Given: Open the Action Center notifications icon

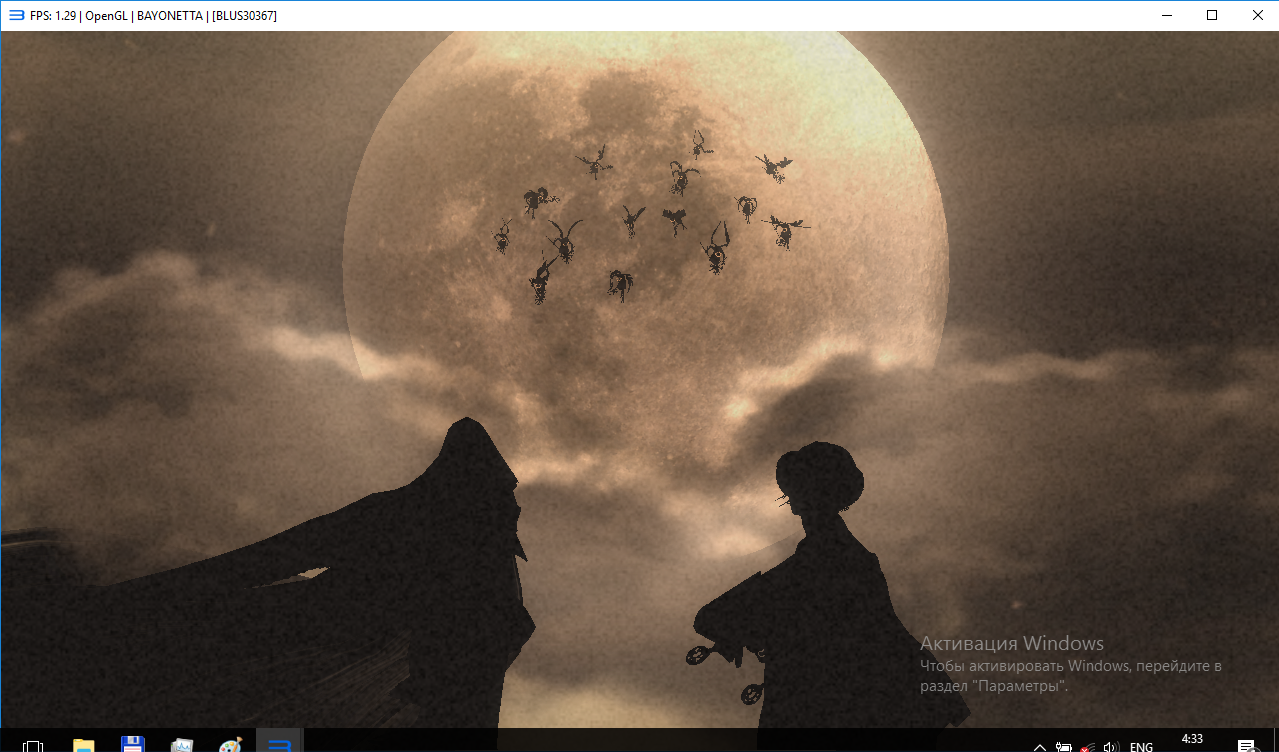Looking at the screenshot, I should pyautogui.click(x=1247, y=746).
